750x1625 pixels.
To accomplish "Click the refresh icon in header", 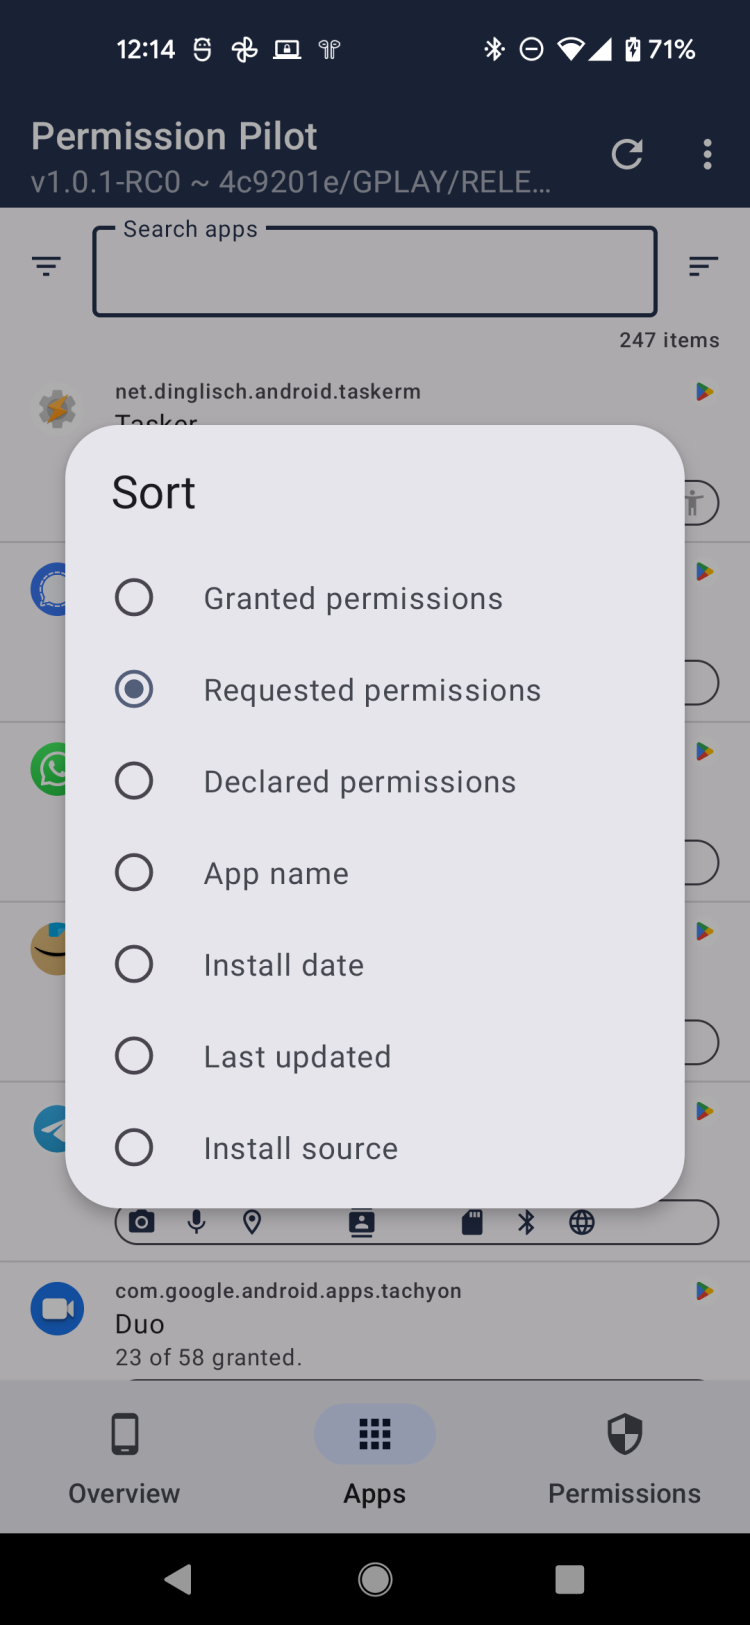I will pos(627,154).
